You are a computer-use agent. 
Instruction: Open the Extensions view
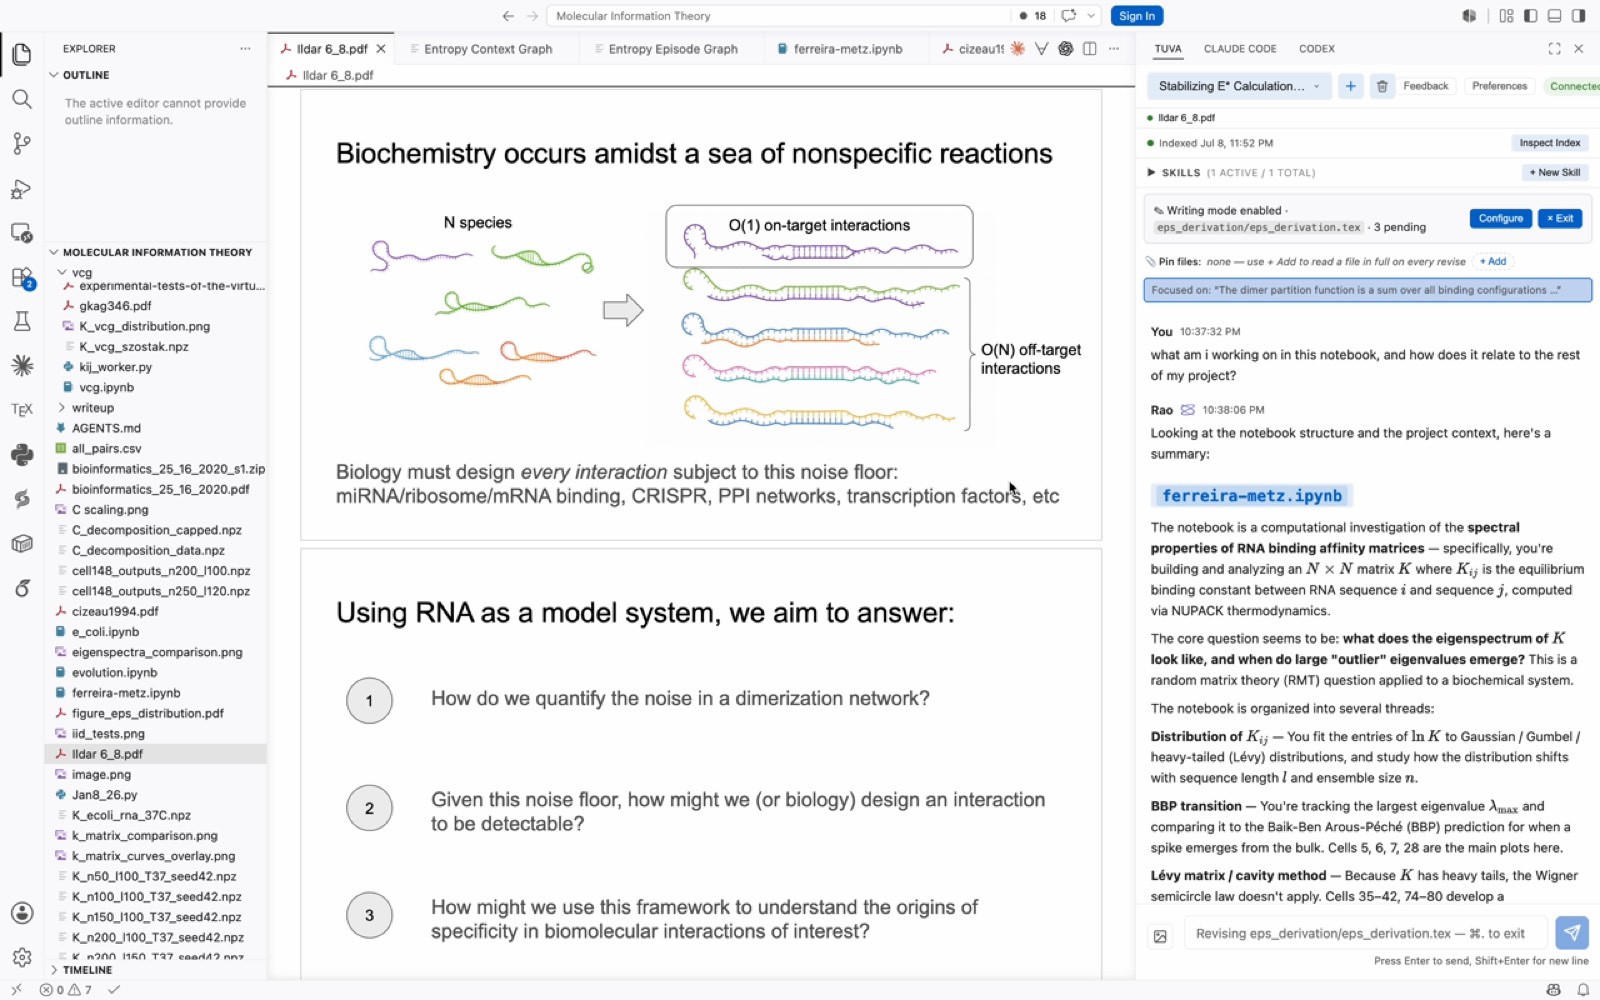(22, 278)
